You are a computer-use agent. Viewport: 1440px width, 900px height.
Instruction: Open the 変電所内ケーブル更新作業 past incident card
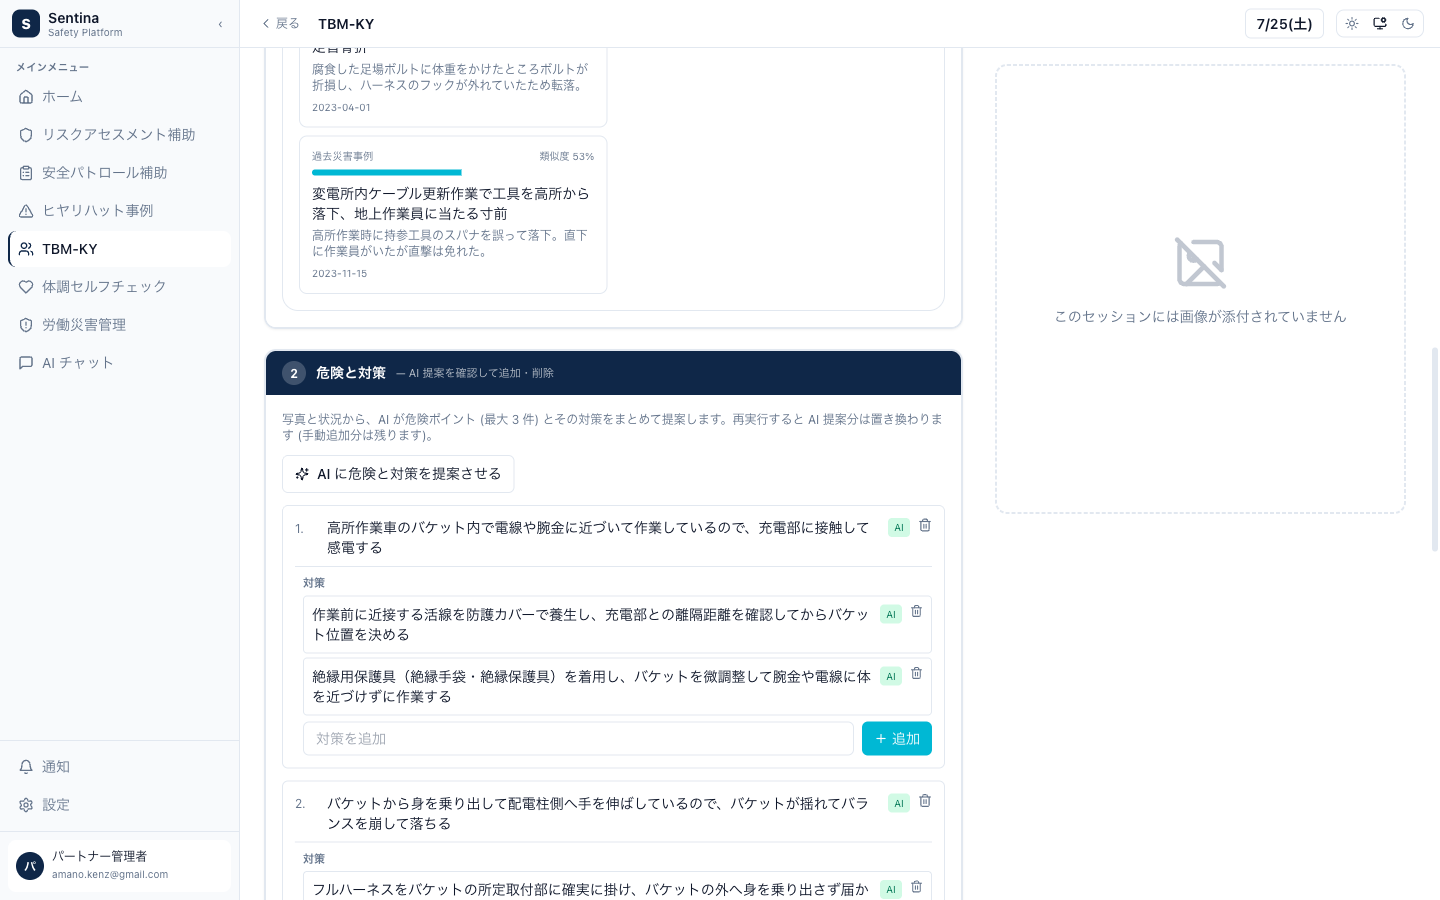tap(453, 215)
